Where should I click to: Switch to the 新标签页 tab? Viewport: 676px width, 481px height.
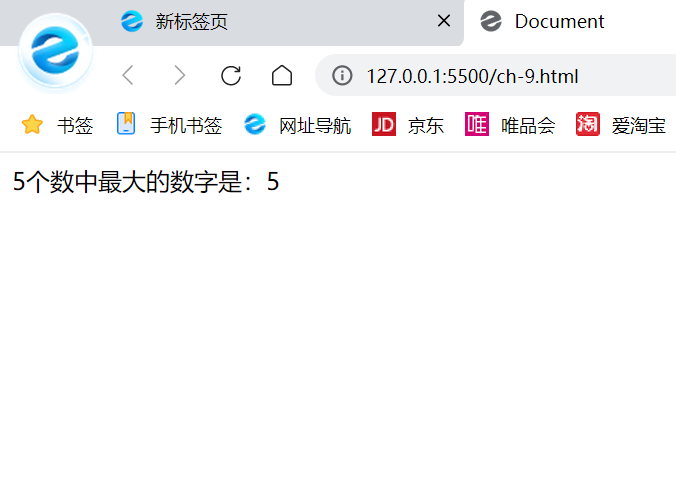pos(191,22)
